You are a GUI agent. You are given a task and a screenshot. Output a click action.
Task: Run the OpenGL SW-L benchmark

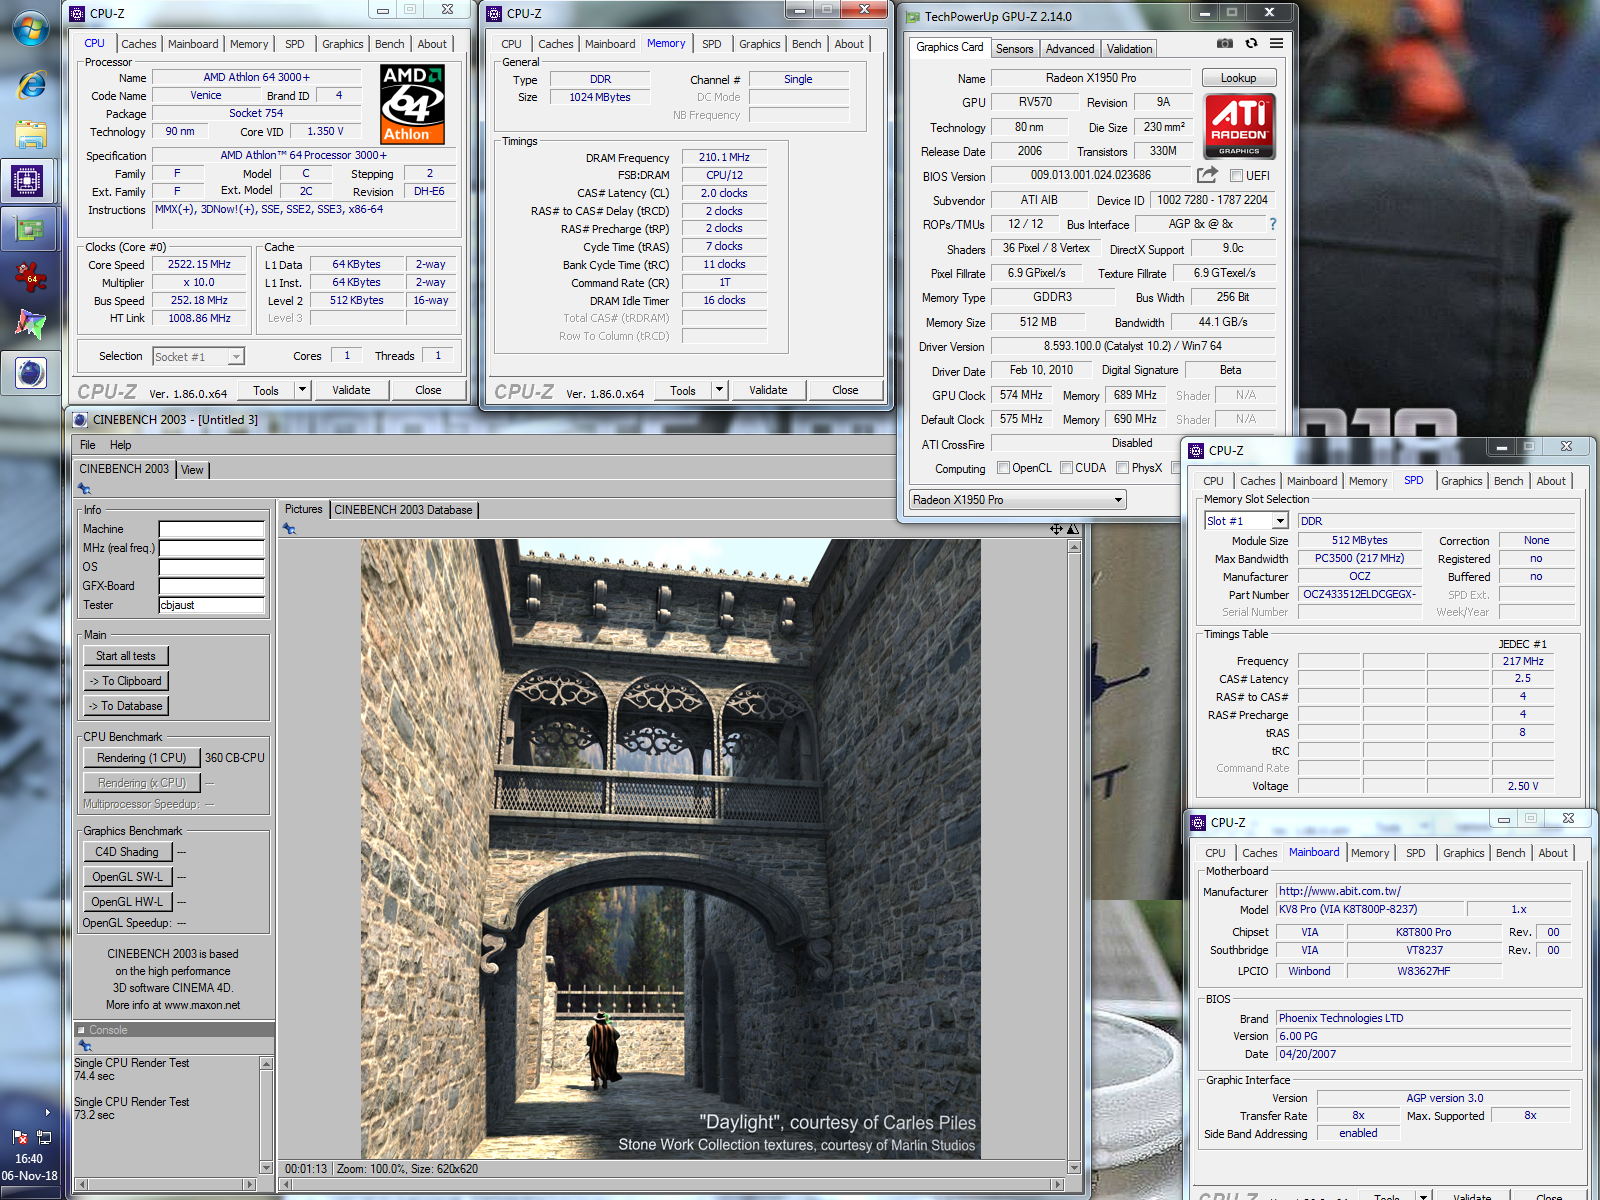tap(127, 877)
